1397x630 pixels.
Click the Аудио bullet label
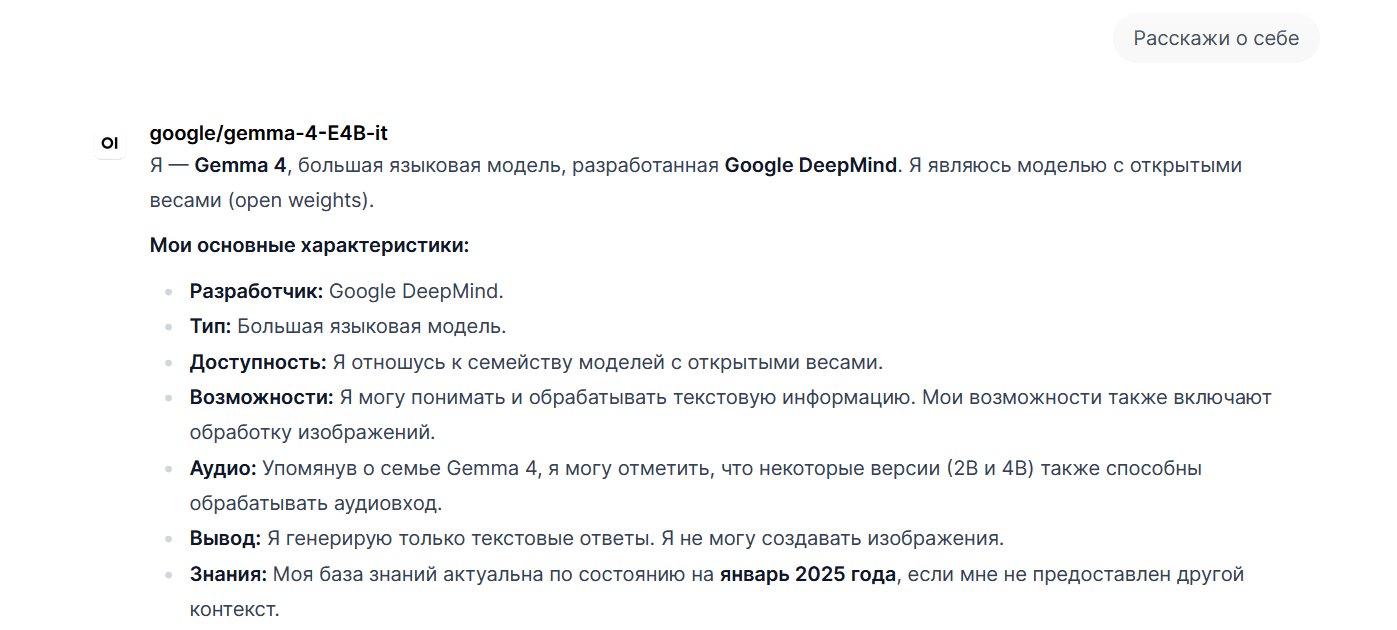(x=224, y=468)
